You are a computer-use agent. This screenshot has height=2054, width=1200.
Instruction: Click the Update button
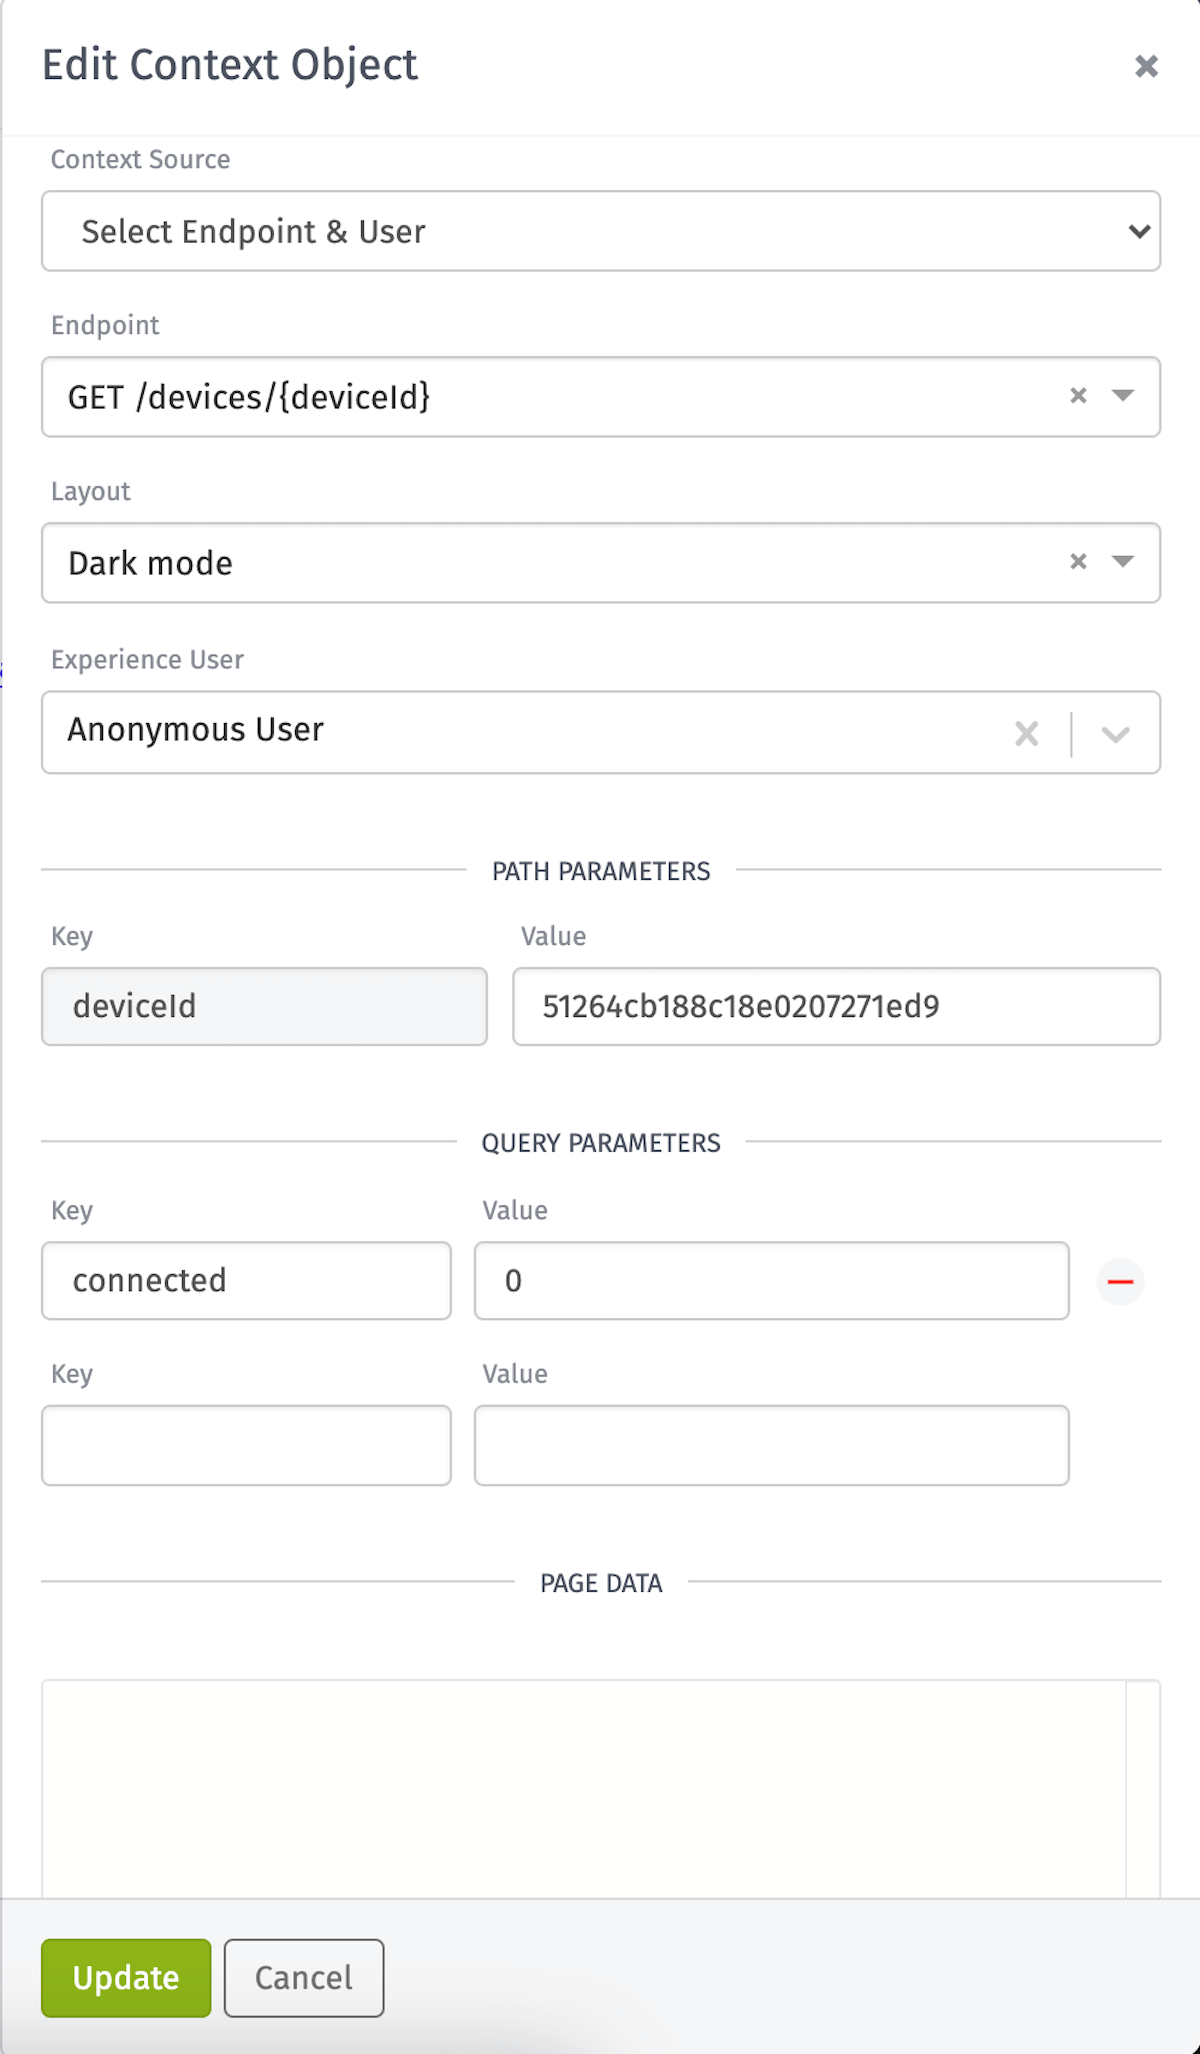(x=126, y=1978)
